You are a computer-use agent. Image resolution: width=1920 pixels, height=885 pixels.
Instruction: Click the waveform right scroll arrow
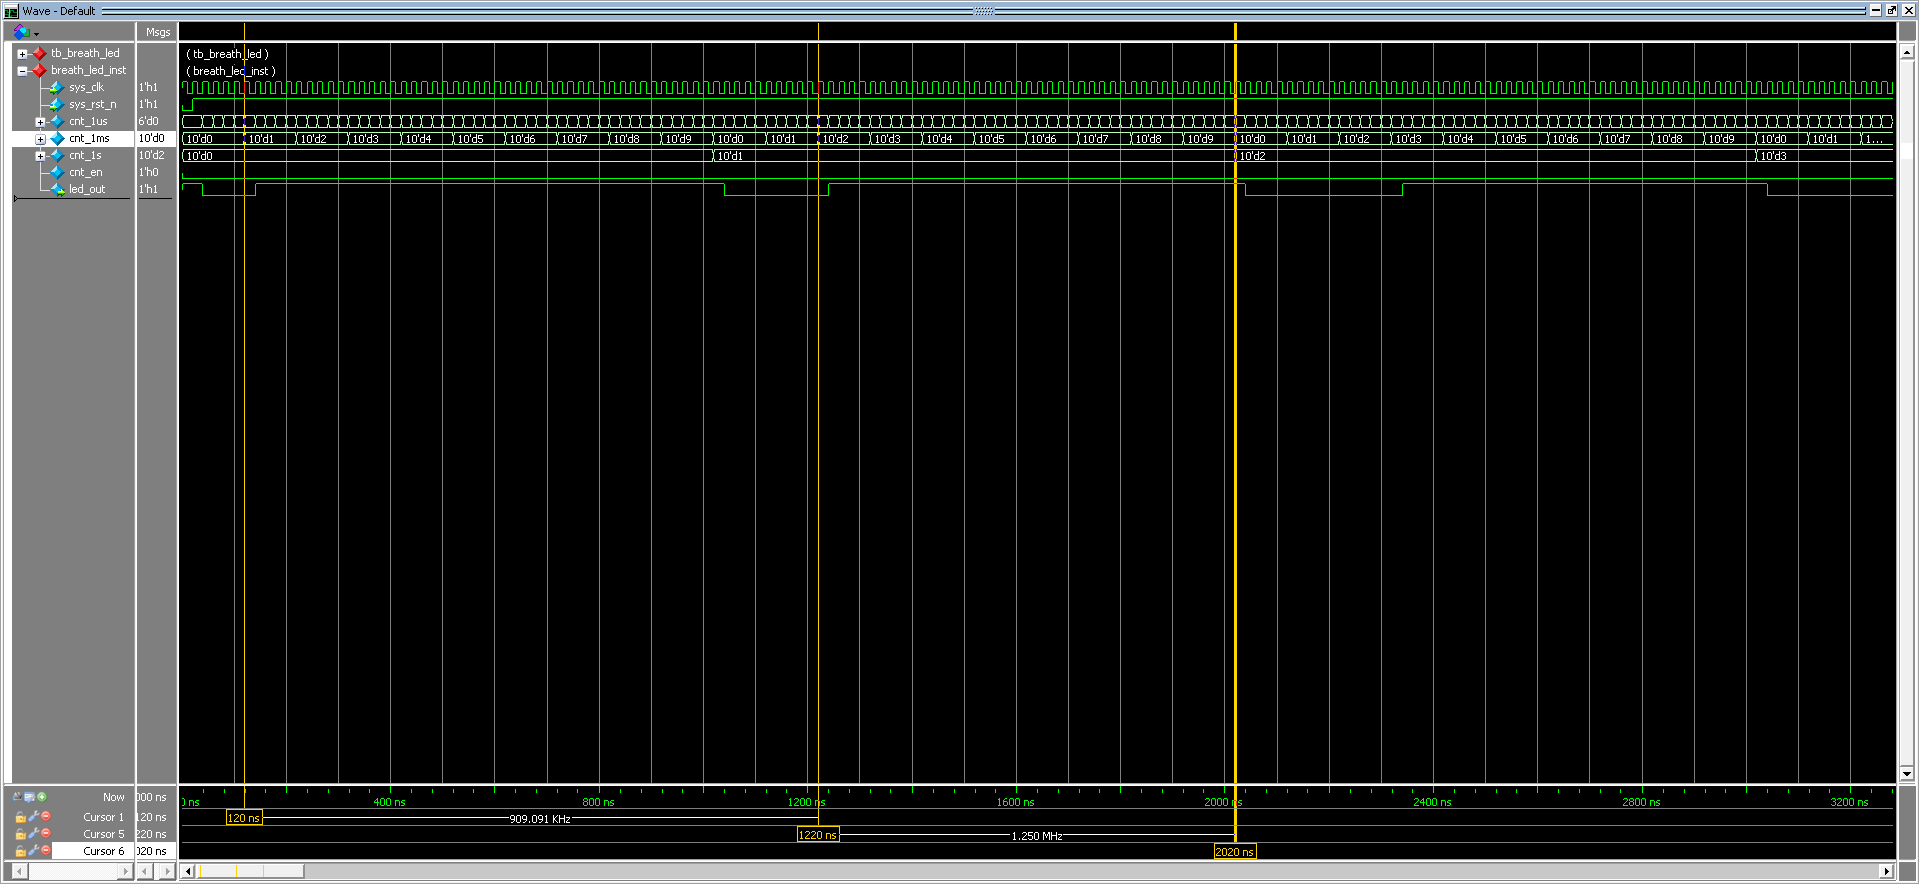tap(1886, 871)
